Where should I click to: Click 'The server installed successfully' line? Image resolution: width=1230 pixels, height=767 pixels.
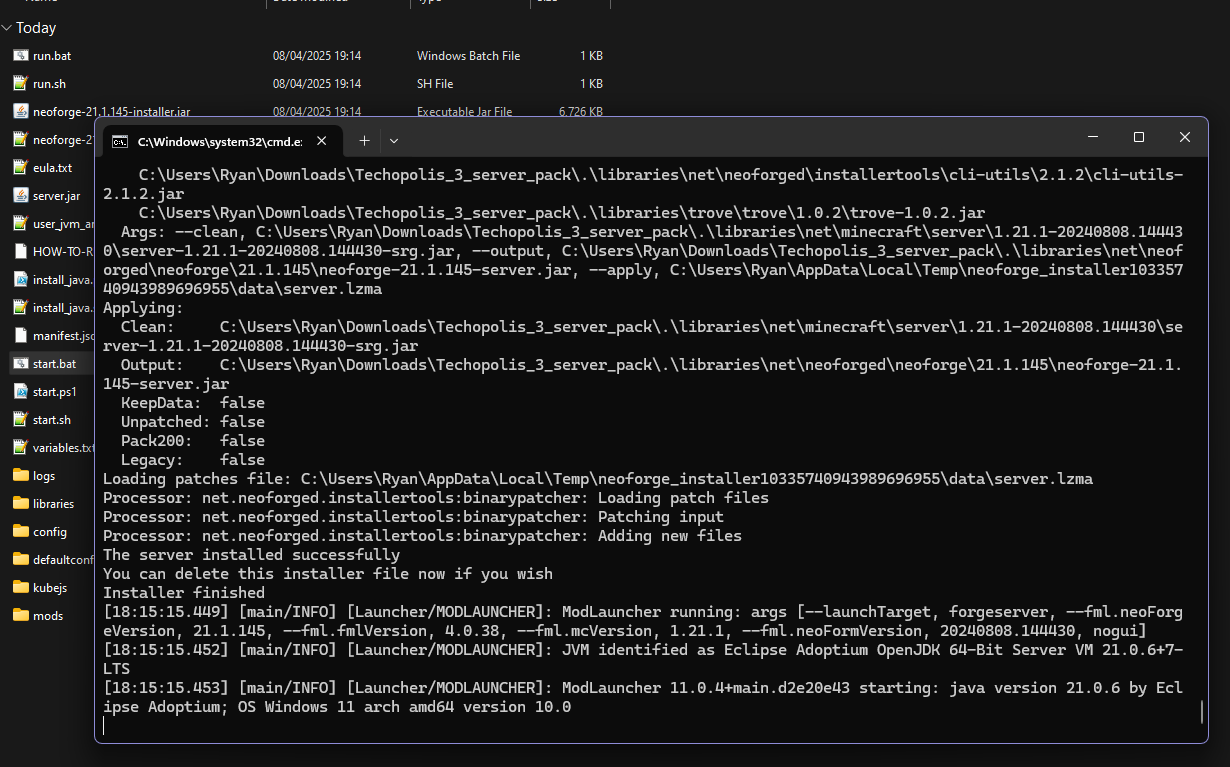coord(251,555)
